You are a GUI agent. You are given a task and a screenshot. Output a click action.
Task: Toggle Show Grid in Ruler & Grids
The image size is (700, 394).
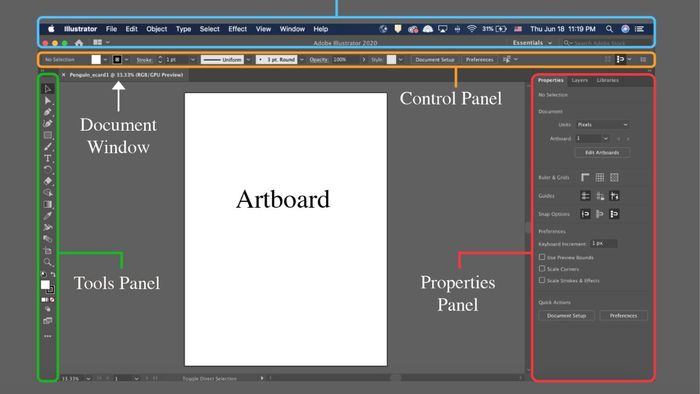coord(600,178)
